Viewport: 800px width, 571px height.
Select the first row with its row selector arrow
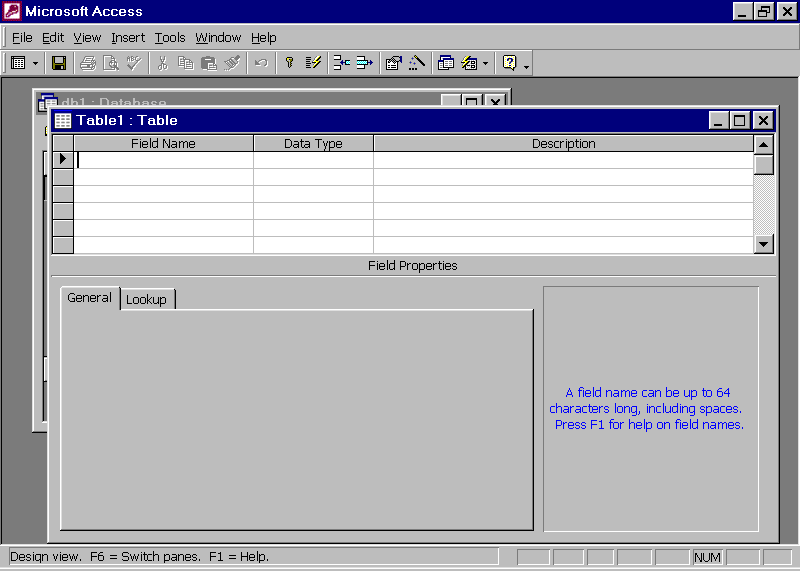click(x=63, y=160)
